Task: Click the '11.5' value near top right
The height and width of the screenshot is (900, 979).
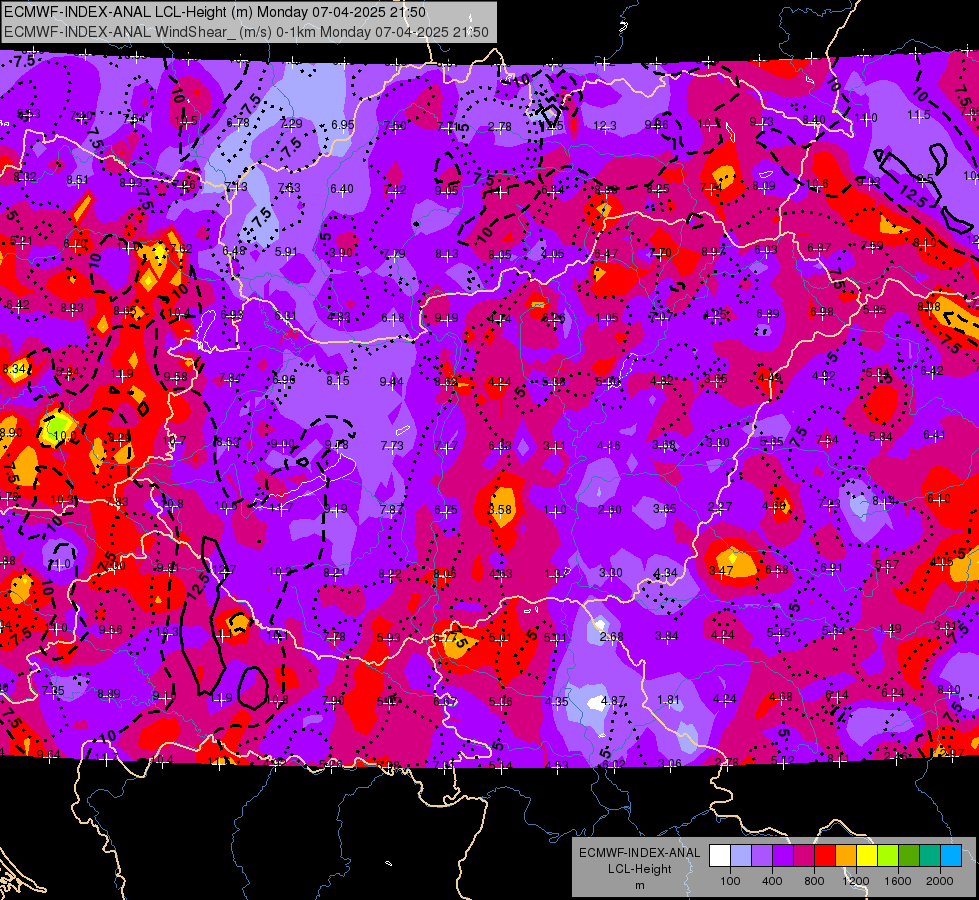Action: point(919,115)
